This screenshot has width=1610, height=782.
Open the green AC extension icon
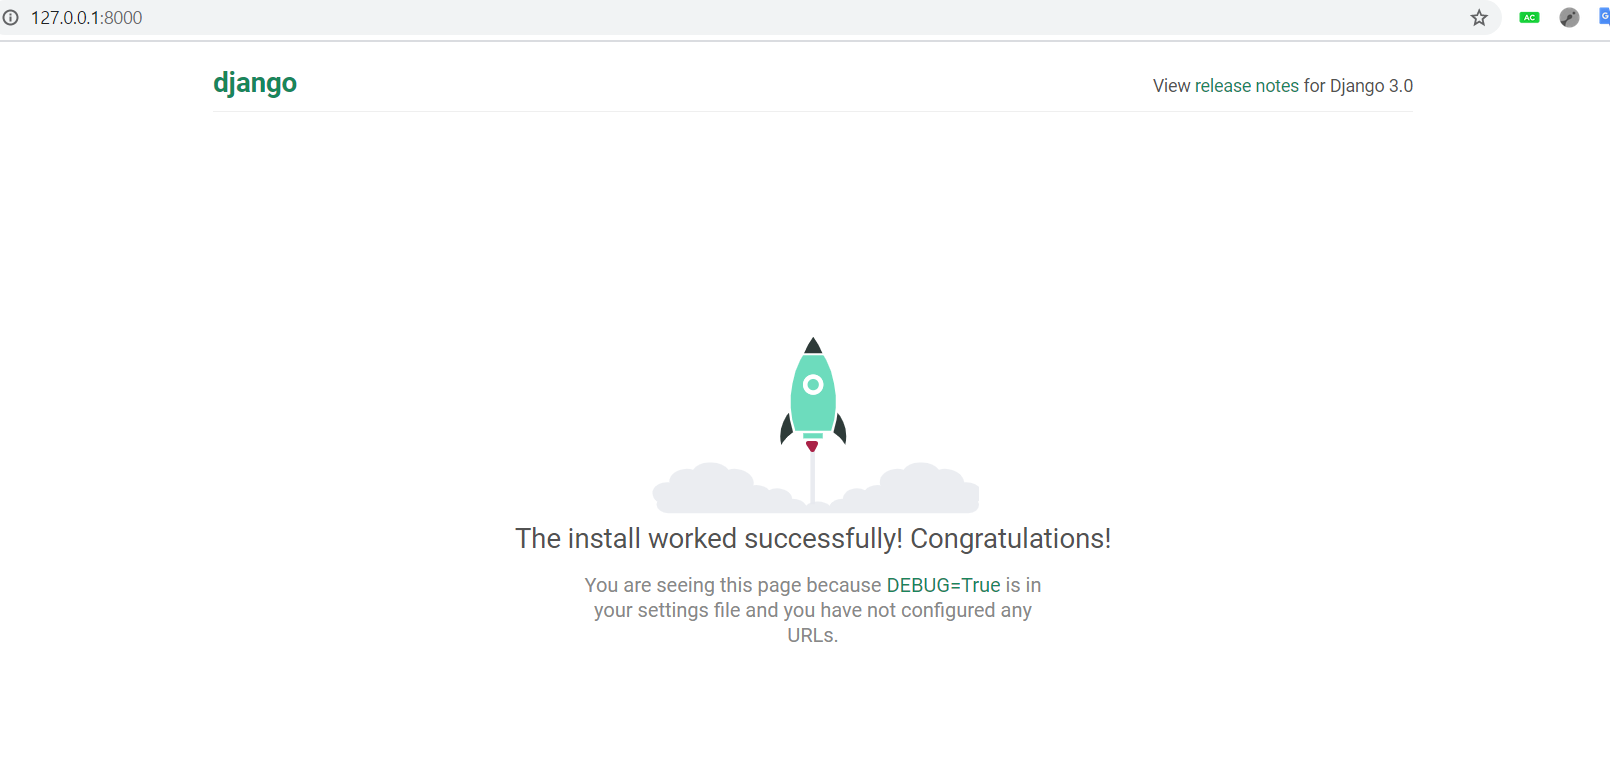pos(1529,18)
